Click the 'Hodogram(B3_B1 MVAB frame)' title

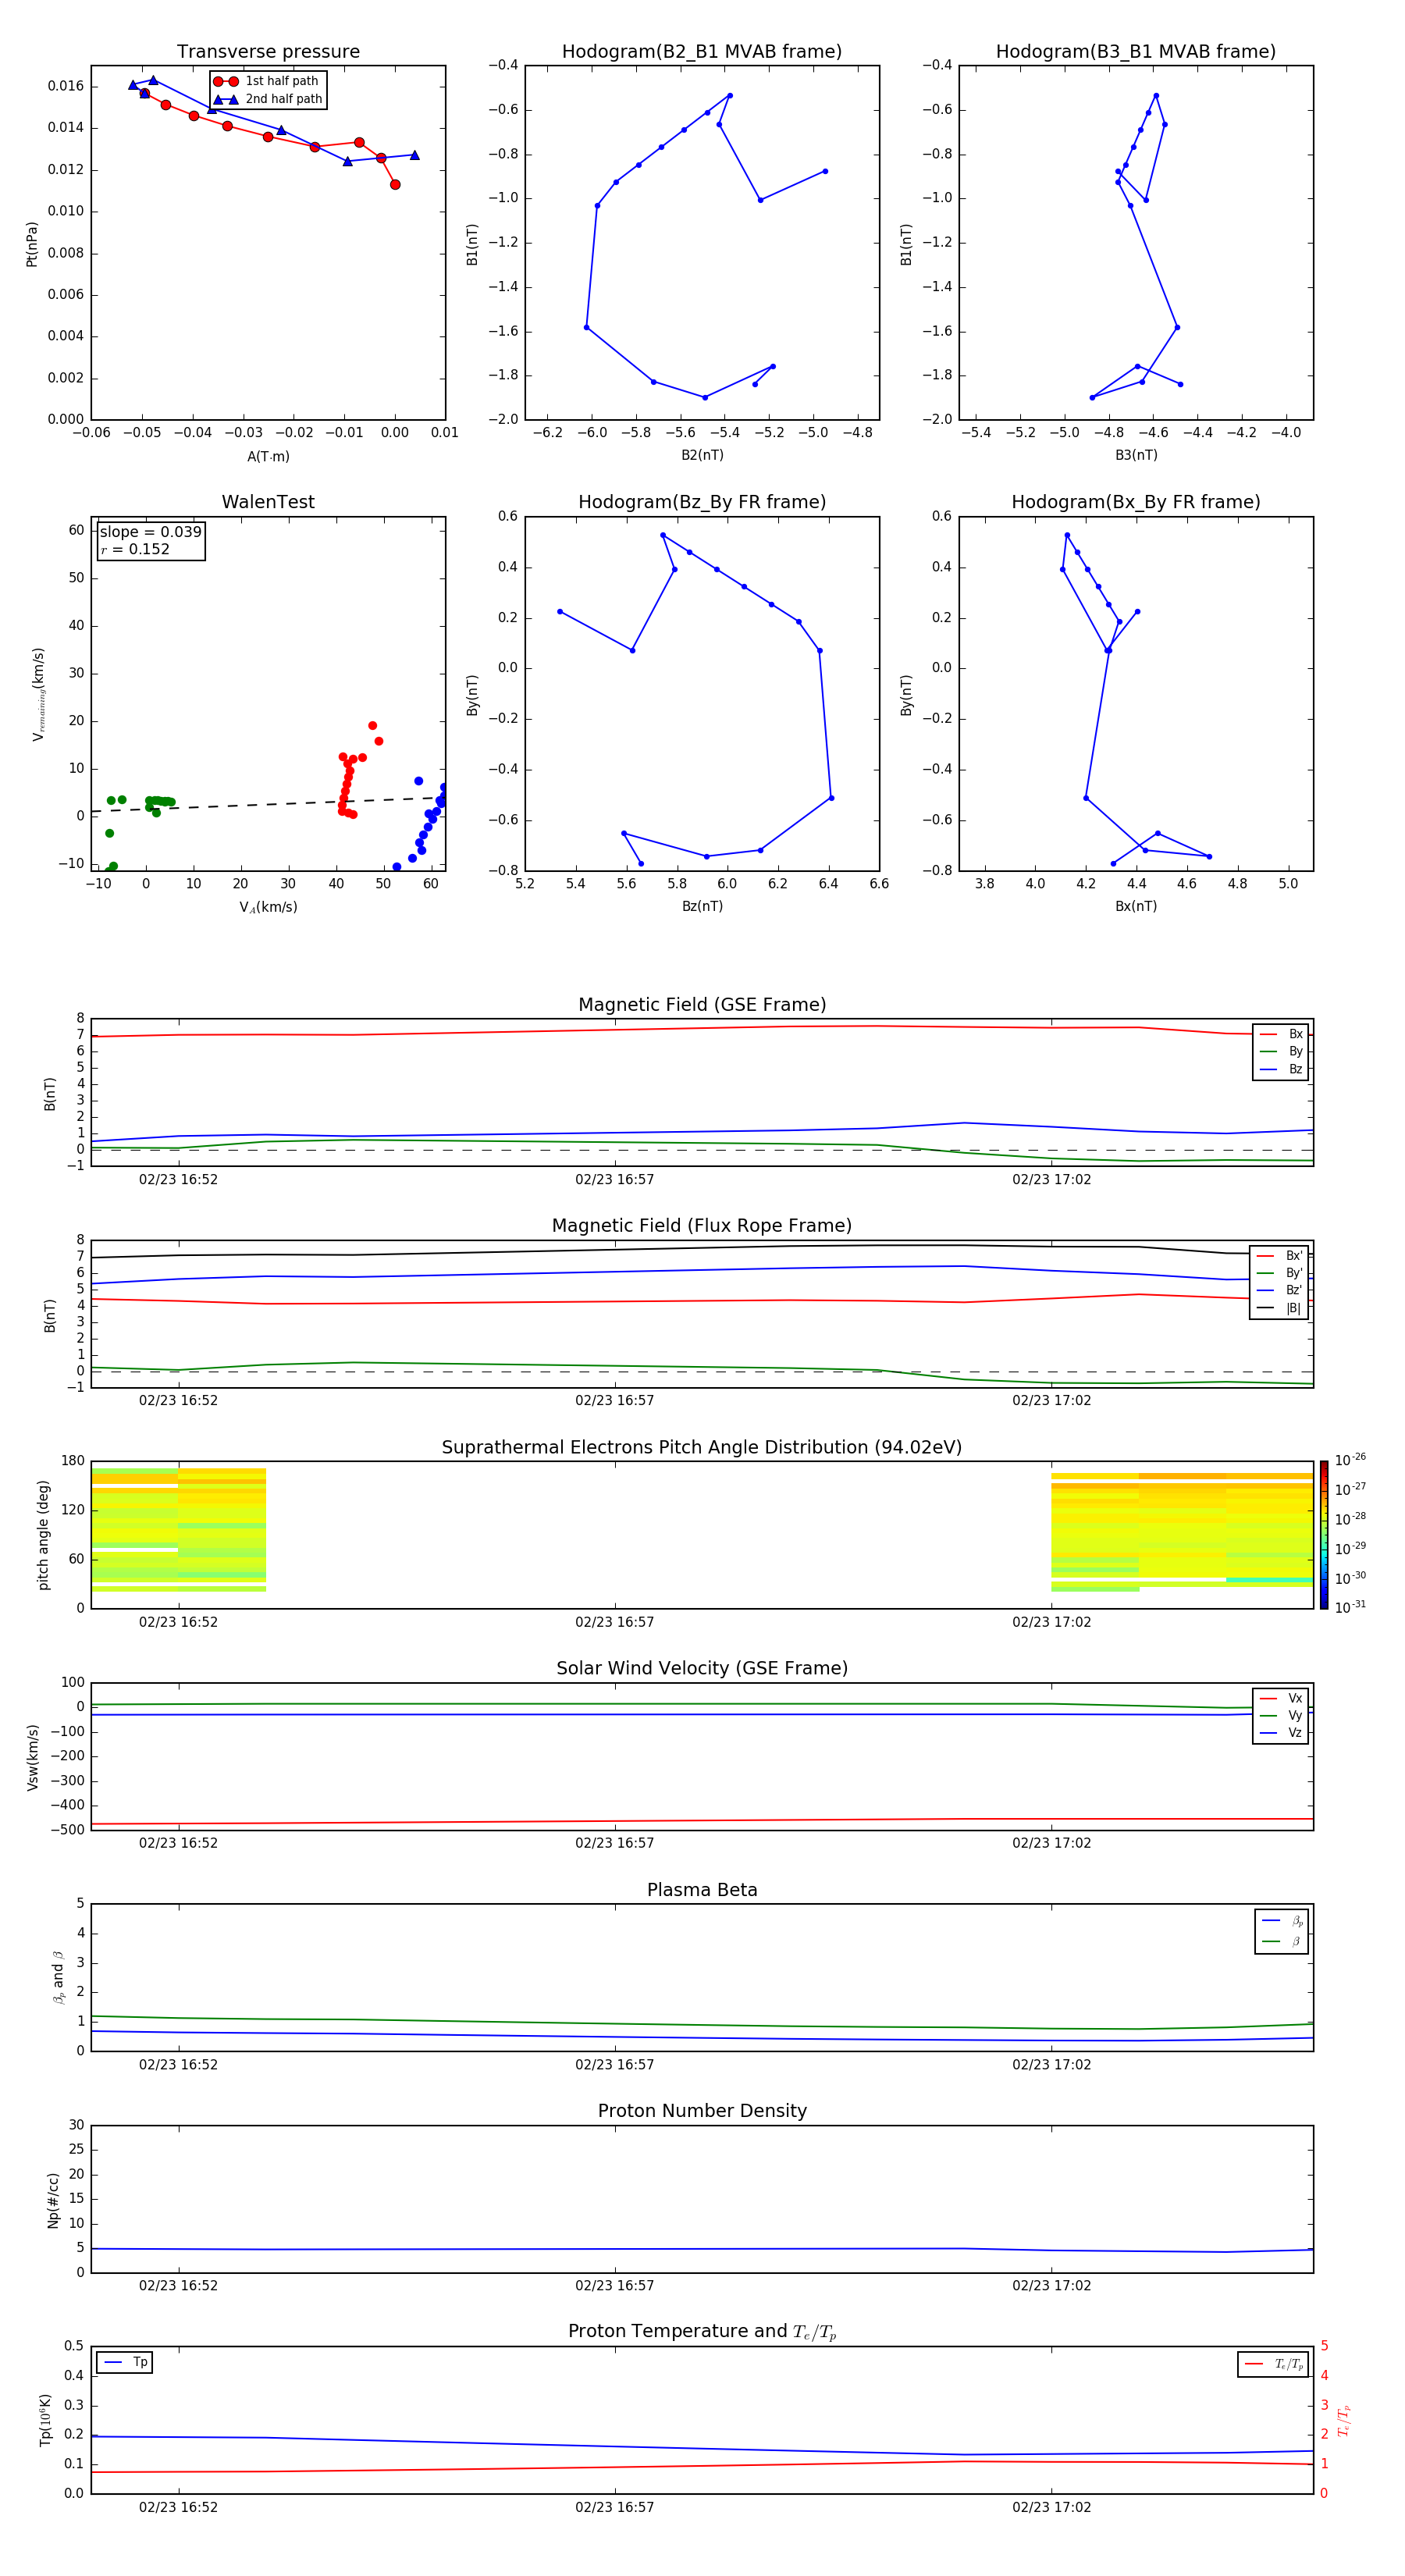[1136, 52]
